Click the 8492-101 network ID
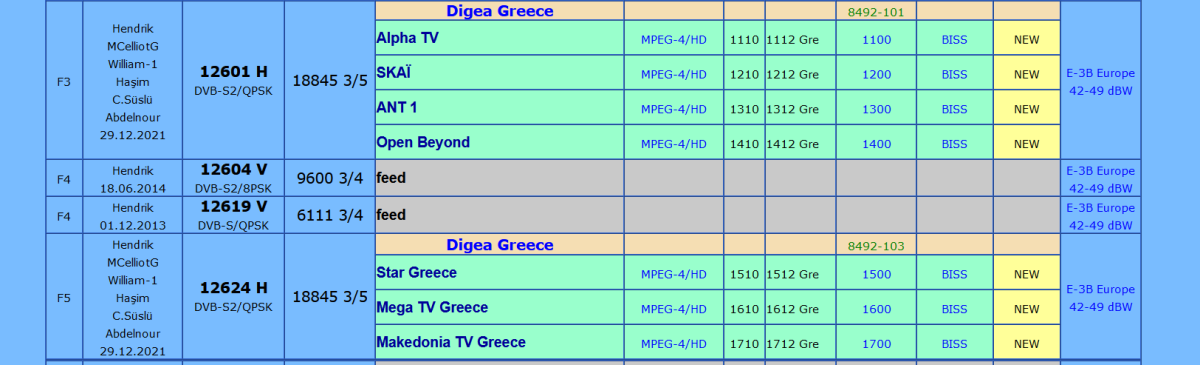The height and width of the screenshot is (365, 1200). (x=875, y=12)
